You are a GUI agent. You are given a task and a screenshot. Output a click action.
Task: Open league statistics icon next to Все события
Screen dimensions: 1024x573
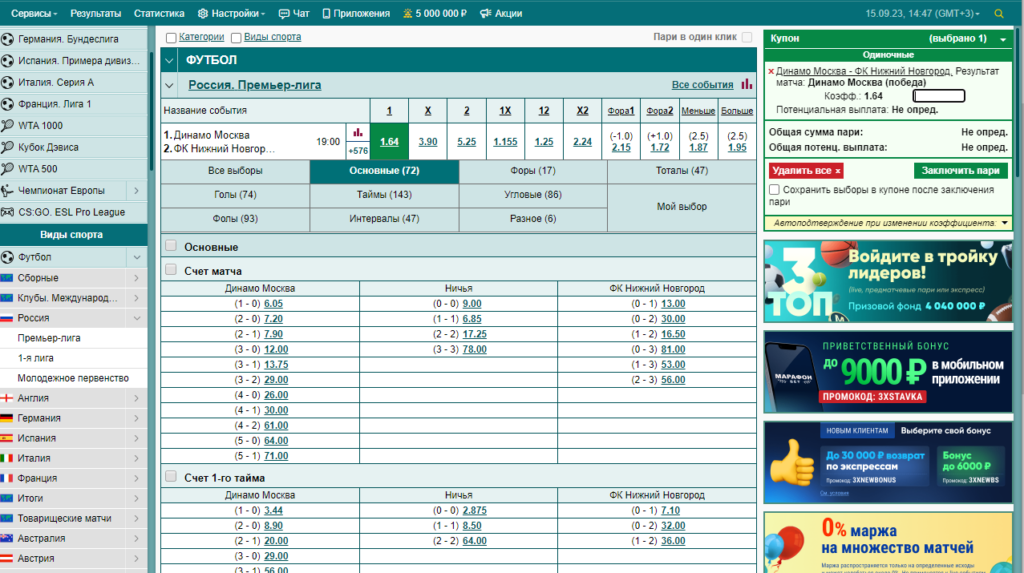click(x=746, y=84)
